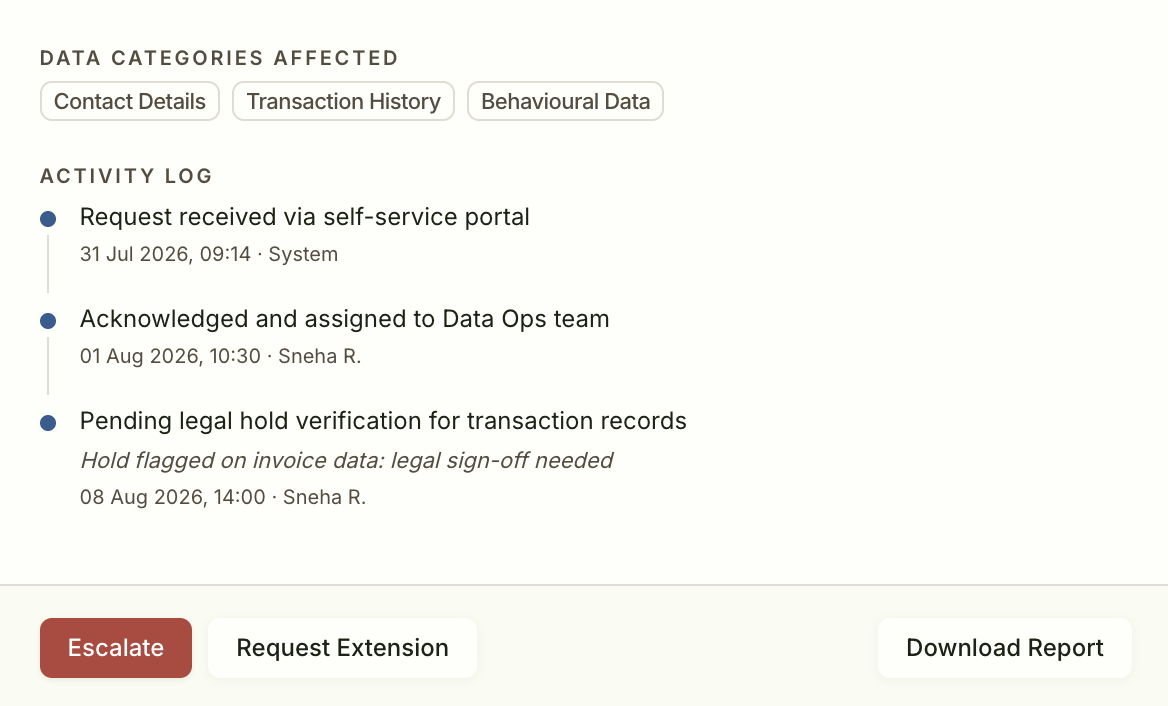Open 'Pending legal hold verification' log entry
The height and width of the screenshot is (706, 1168).
pos(383,421)
